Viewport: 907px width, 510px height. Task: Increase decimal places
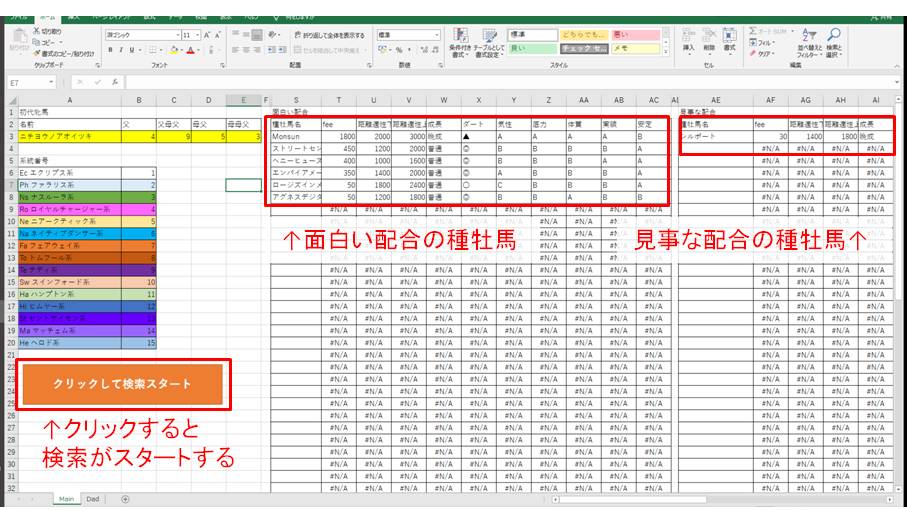pyautogui.click(x=423, y=50)
